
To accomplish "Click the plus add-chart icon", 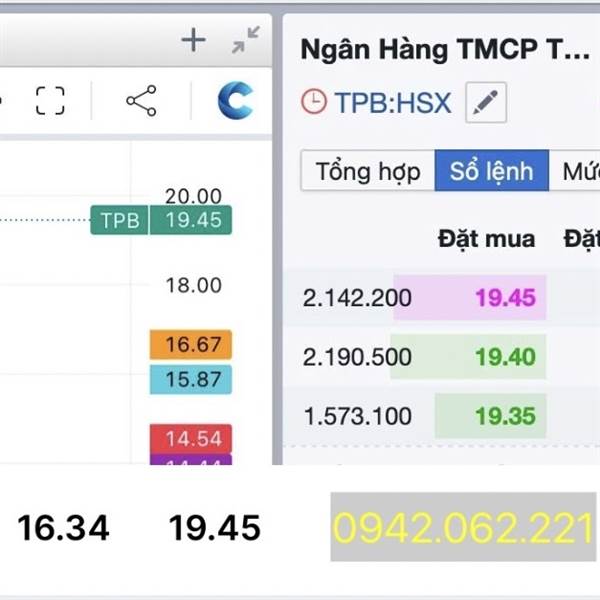I will (193, 40).
